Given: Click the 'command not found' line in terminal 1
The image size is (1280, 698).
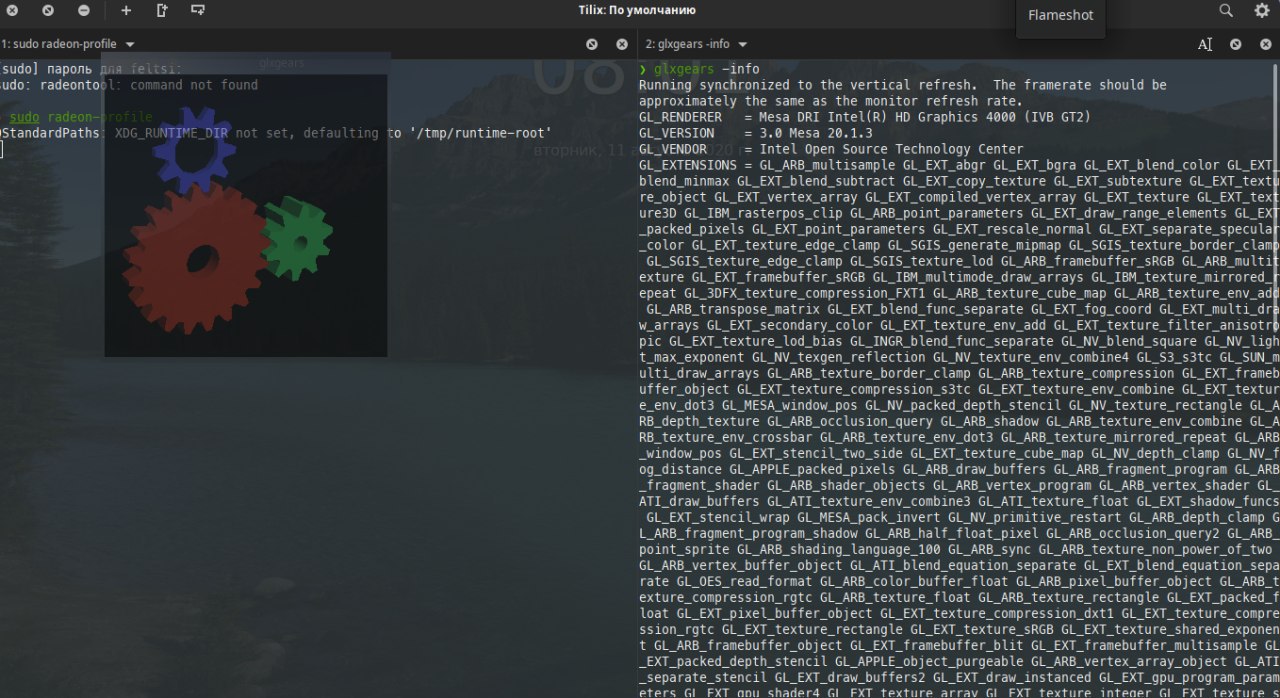Looking at the screenshot, I should click(129, 85).
